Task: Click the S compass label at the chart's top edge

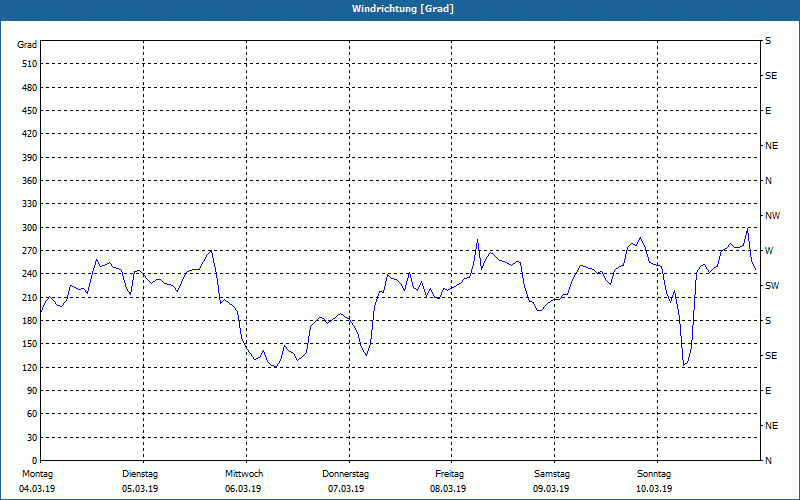Action: point(768,41)
